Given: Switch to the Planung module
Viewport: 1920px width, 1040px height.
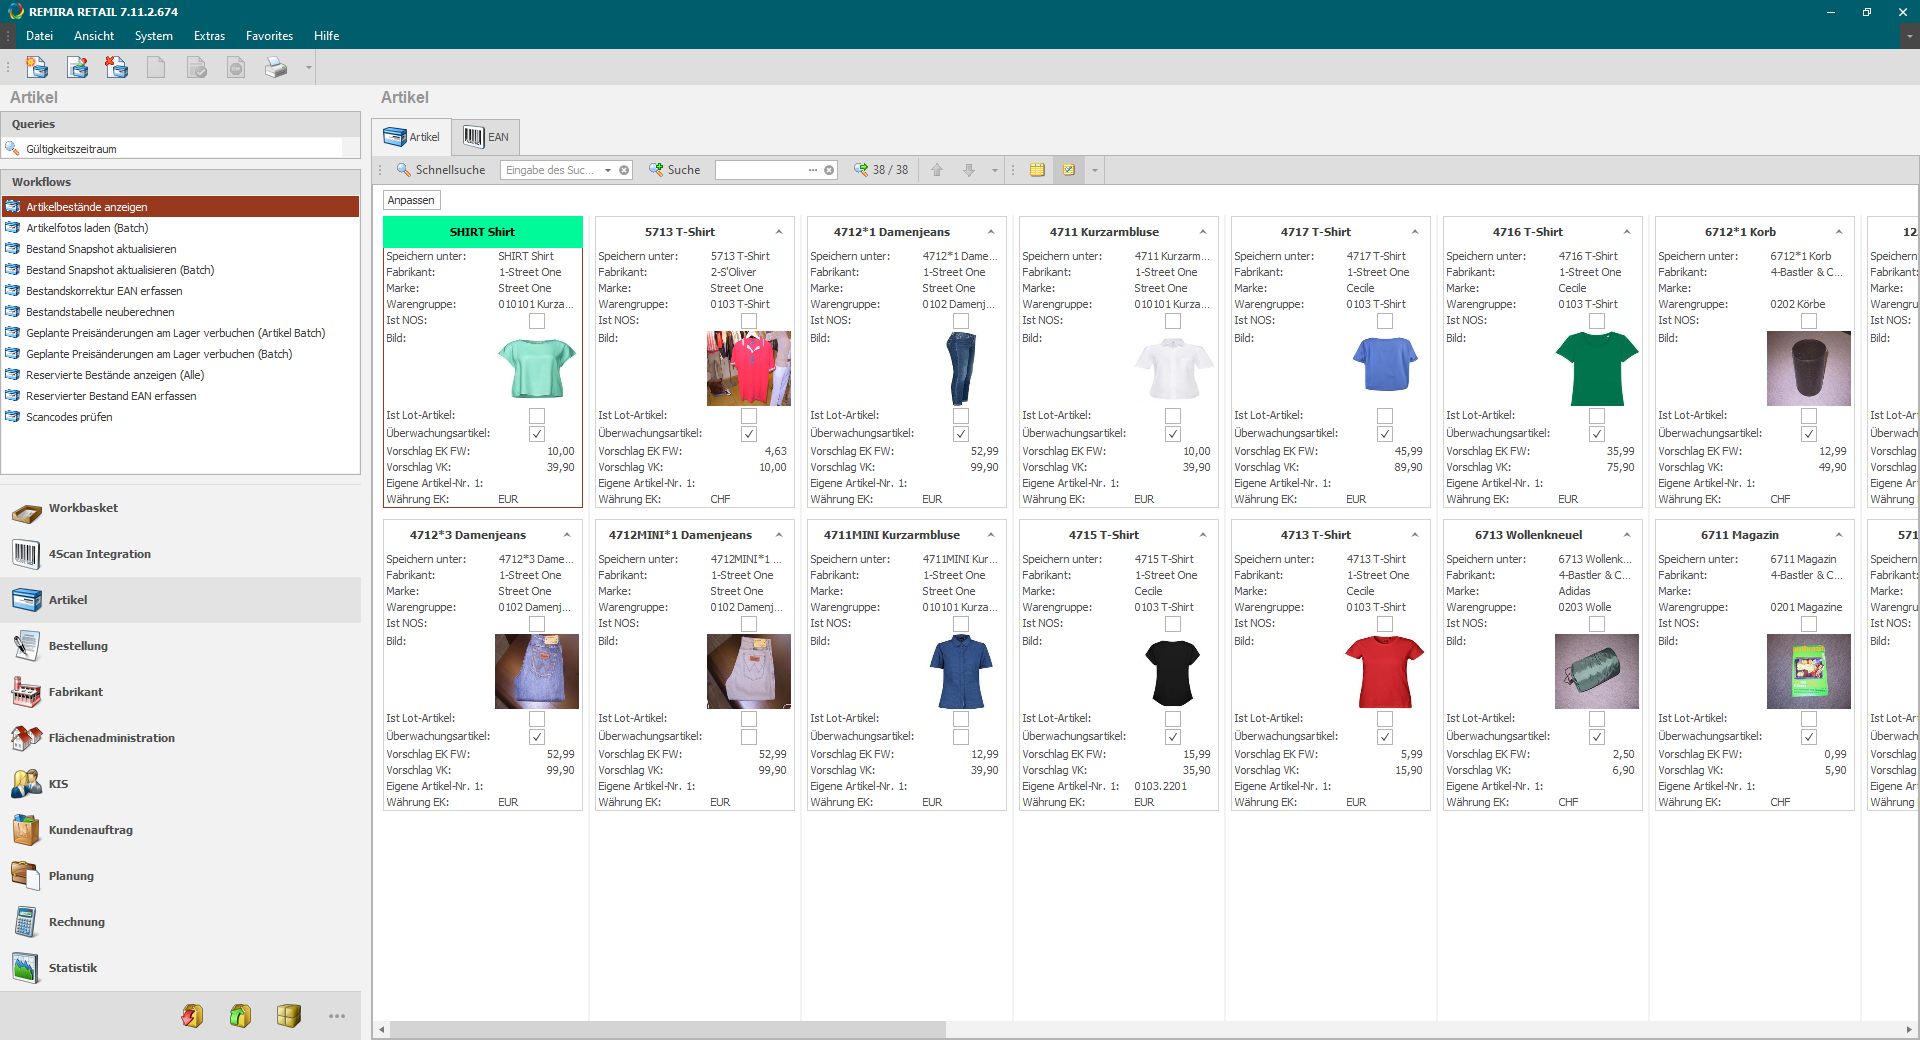Looking at the screenshot, I should coord(70,875).
